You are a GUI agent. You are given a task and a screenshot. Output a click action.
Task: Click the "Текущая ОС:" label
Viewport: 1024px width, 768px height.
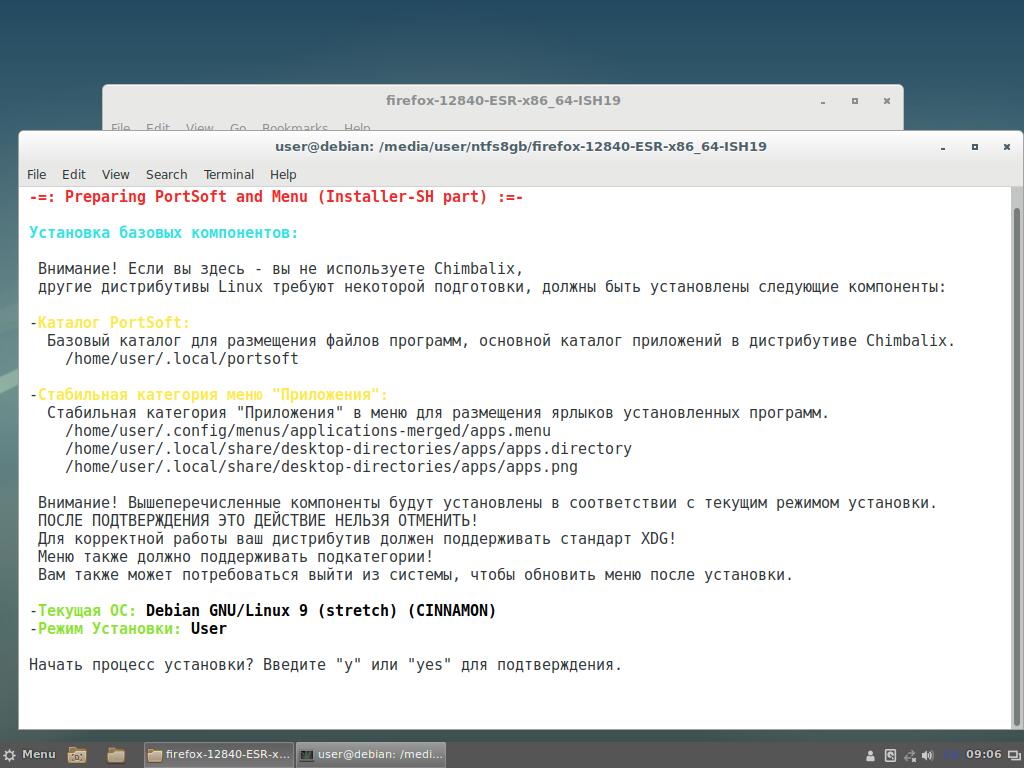pyautogui.click(x=86, y=611)
